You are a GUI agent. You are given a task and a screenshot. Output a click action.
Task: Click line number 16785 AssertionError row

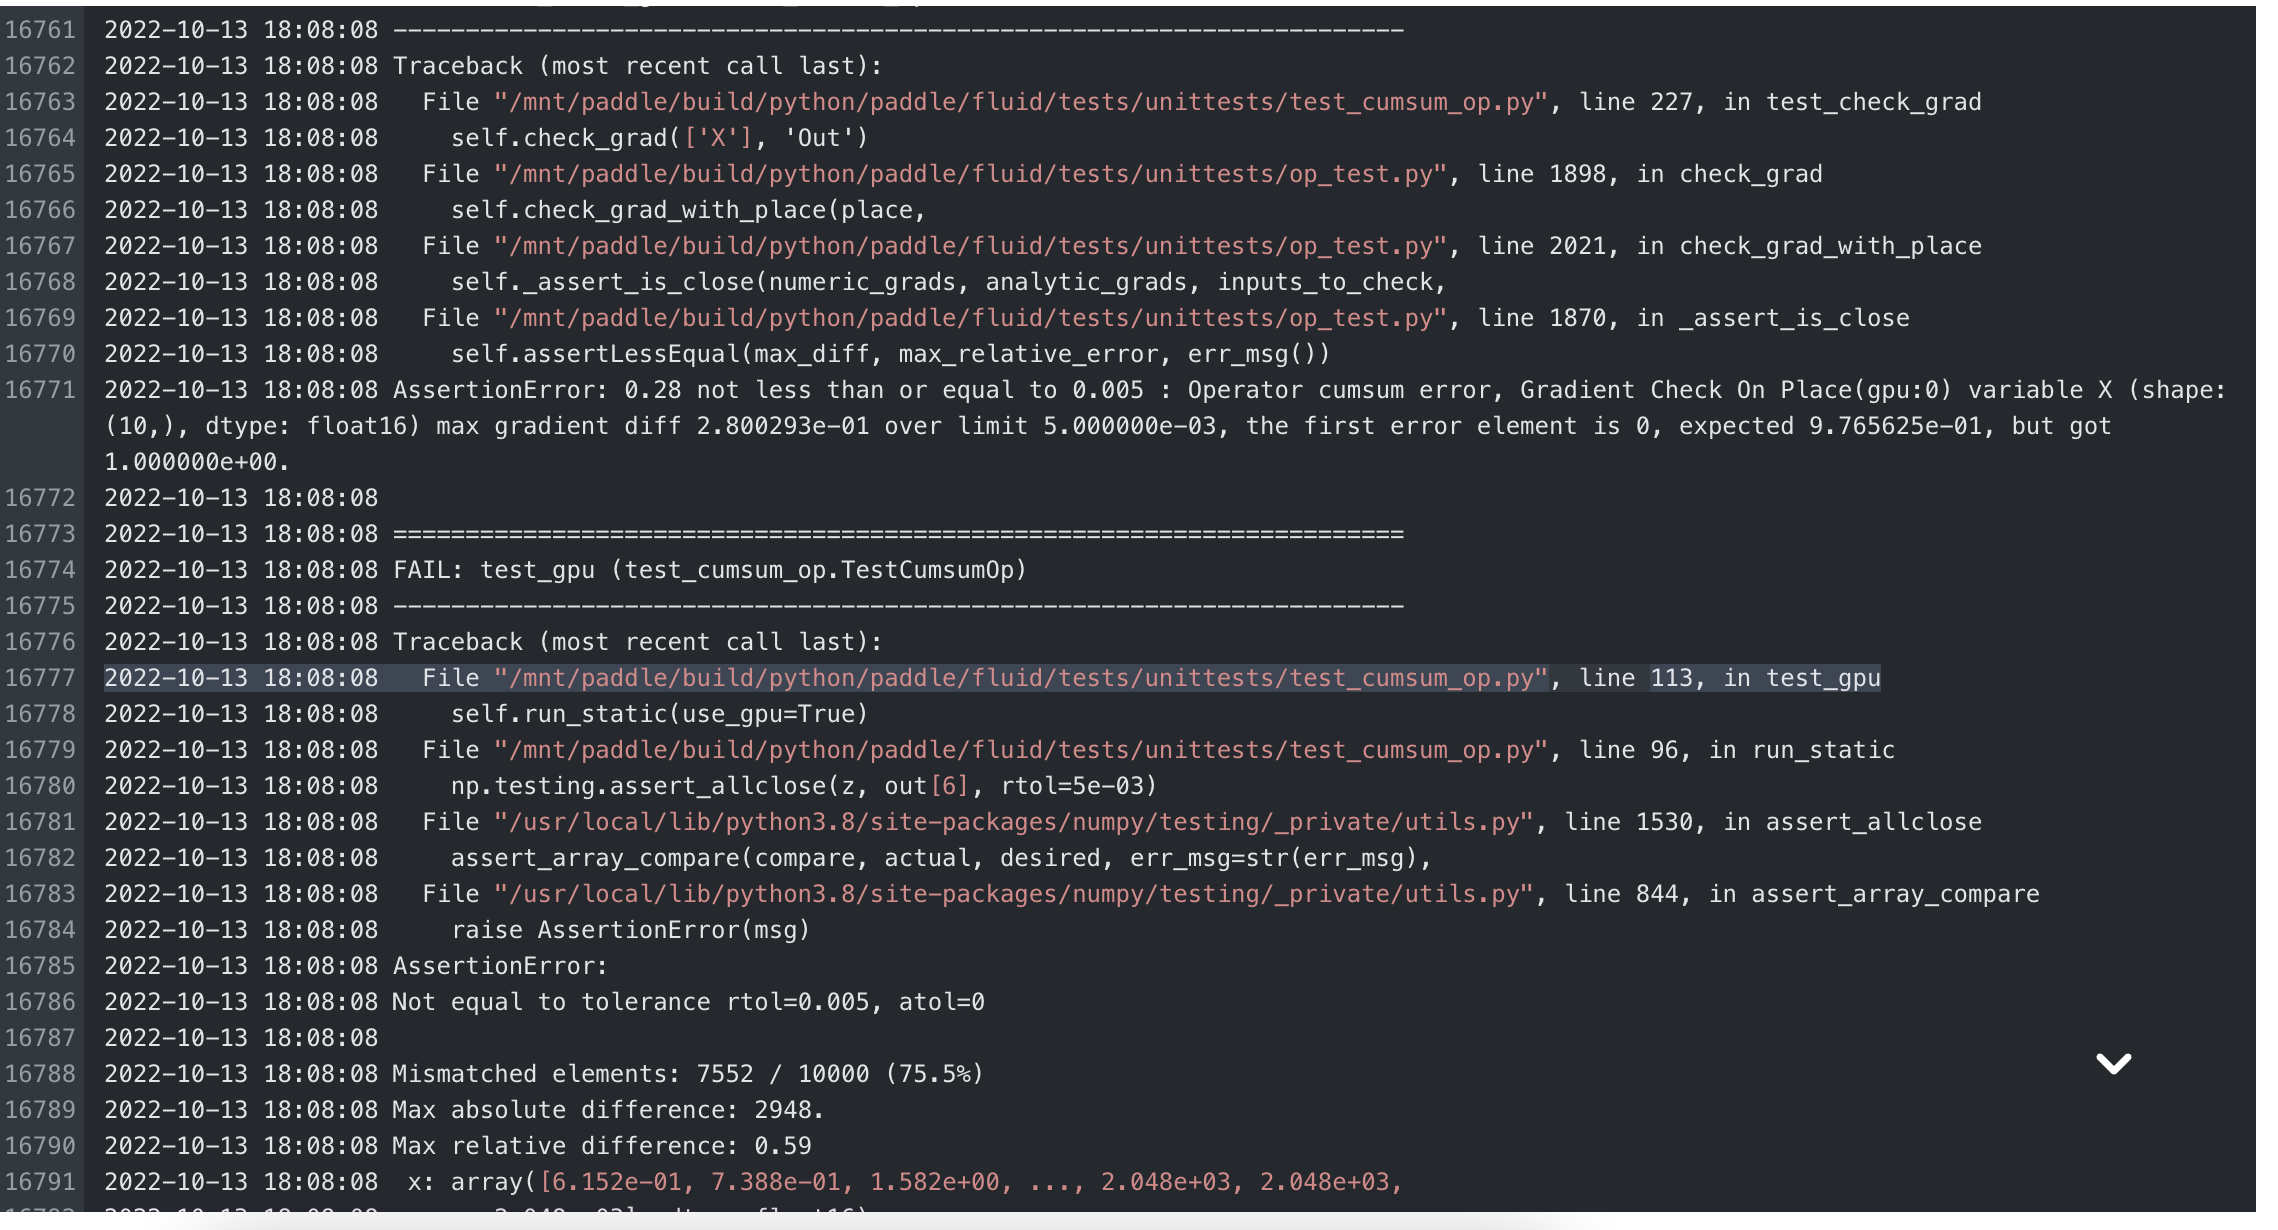(40, 966)
